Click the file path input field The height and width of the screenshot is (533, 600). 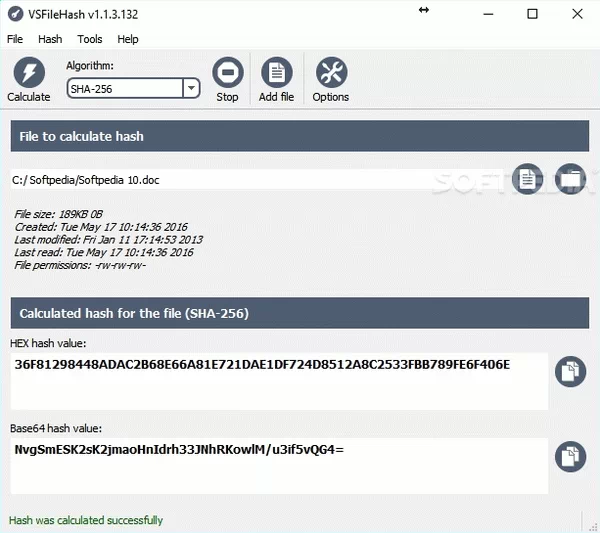point(260,179)
